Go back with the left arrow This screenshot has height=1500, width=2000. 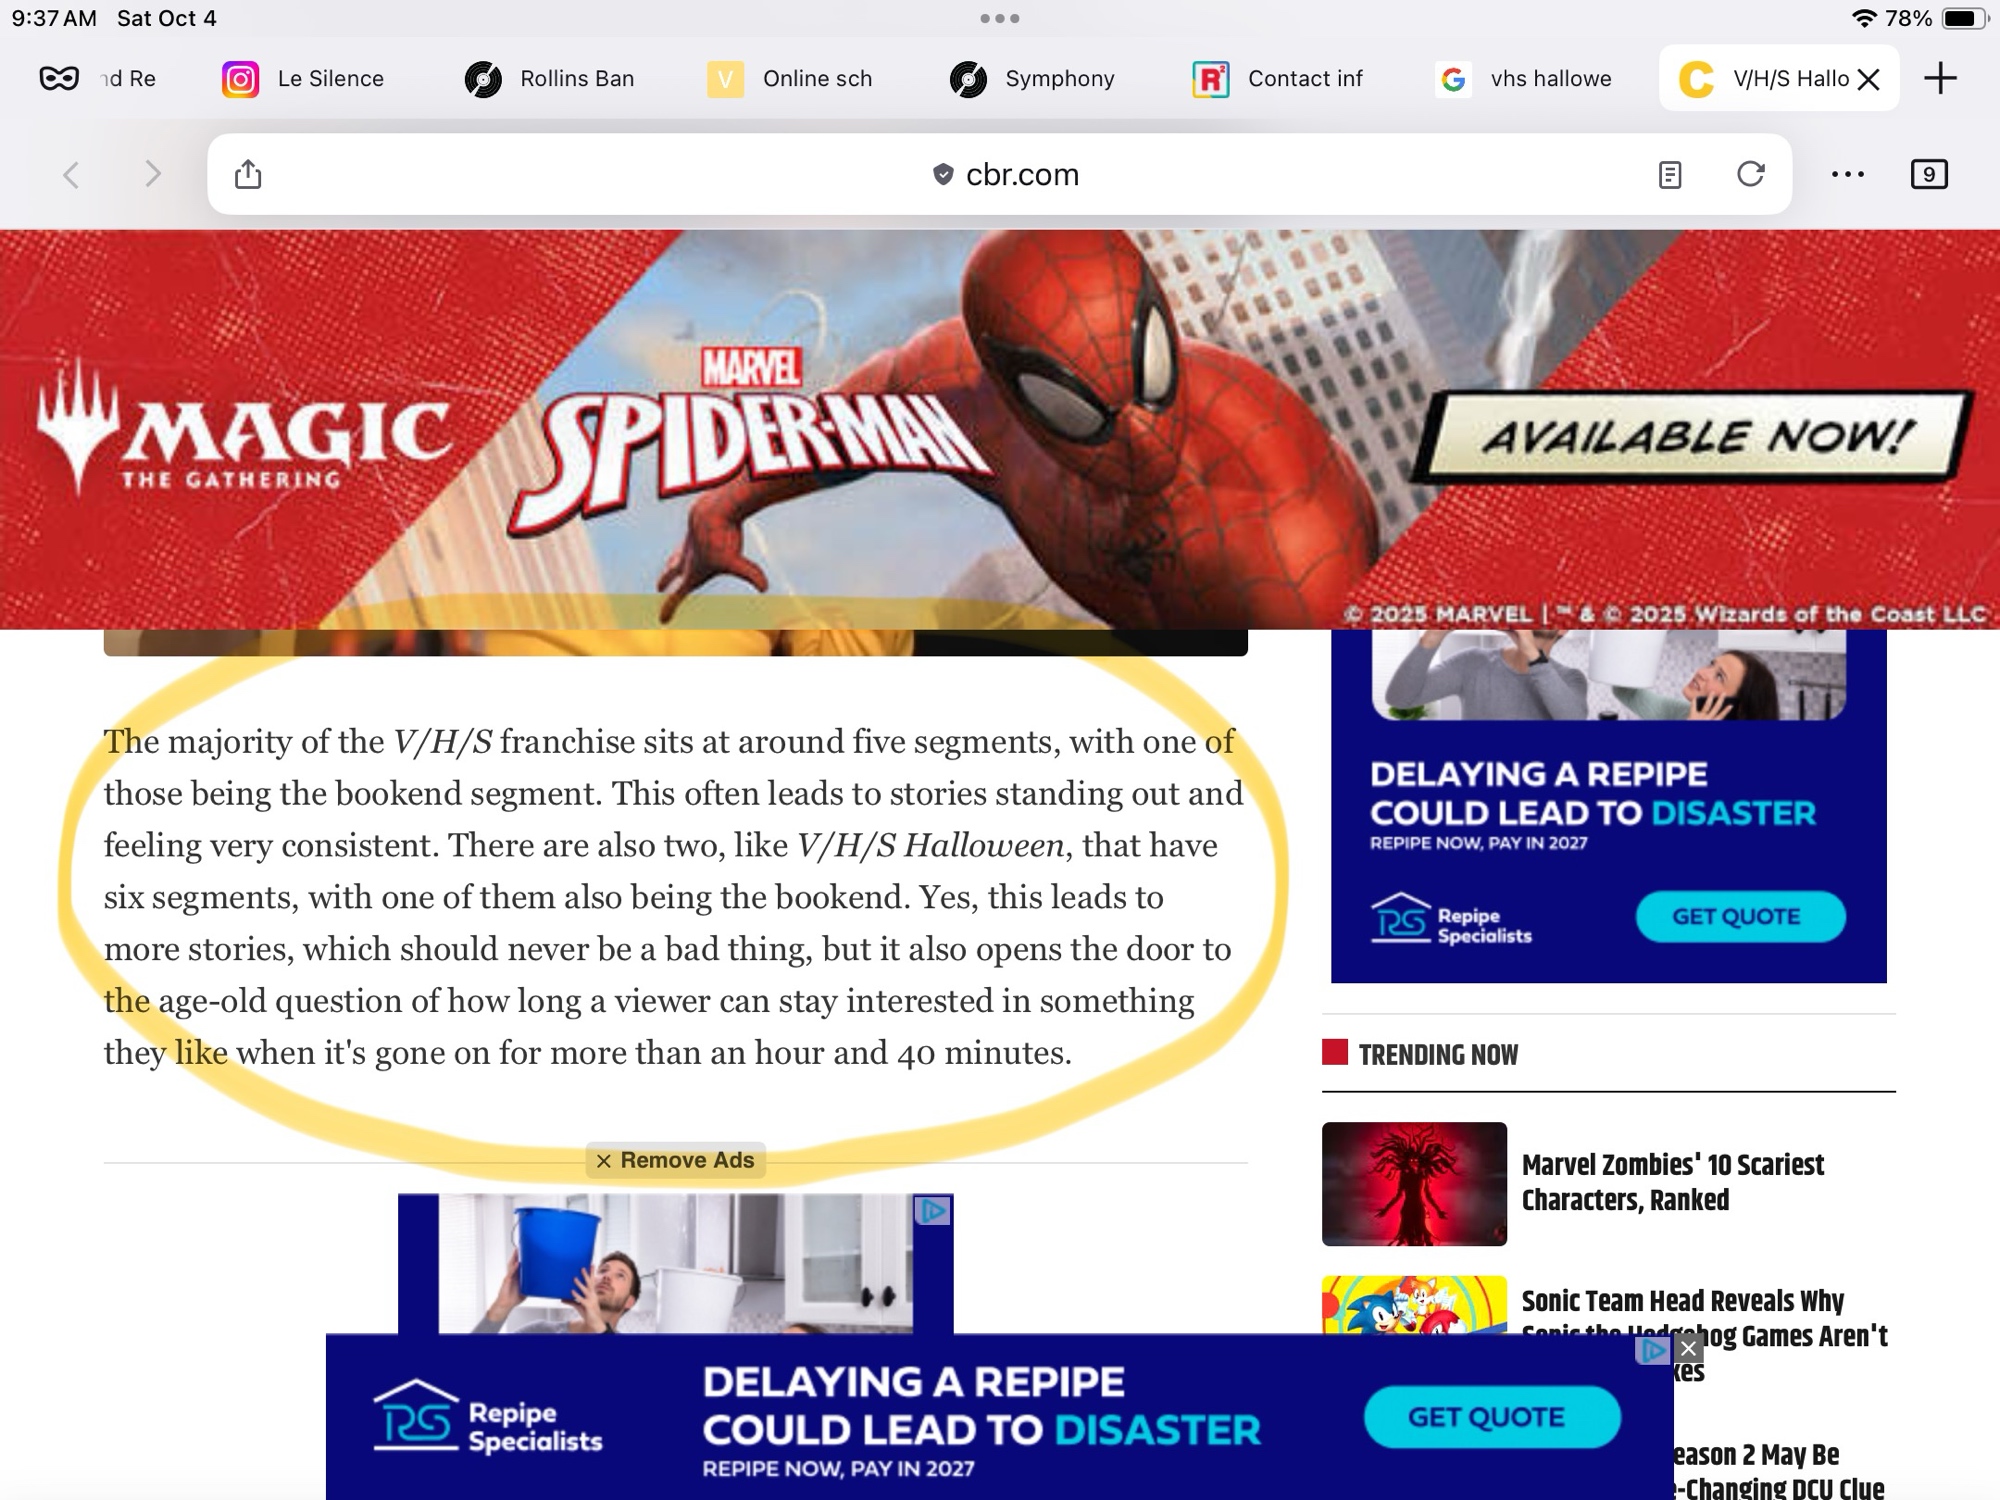pyautogui.click(x=71, y=175)
